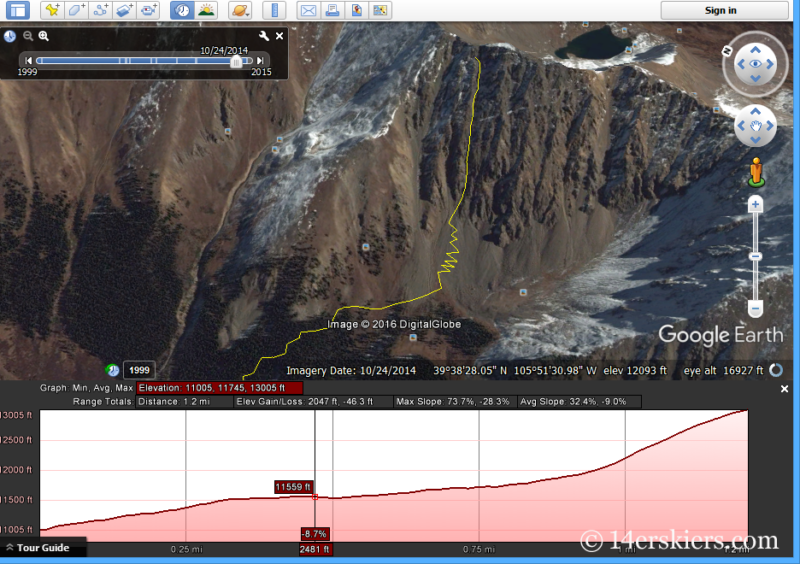The height and width of the screenshot is (564, 800).
Task: Add a polygon from the toolbar
Action: coord(76,10)
